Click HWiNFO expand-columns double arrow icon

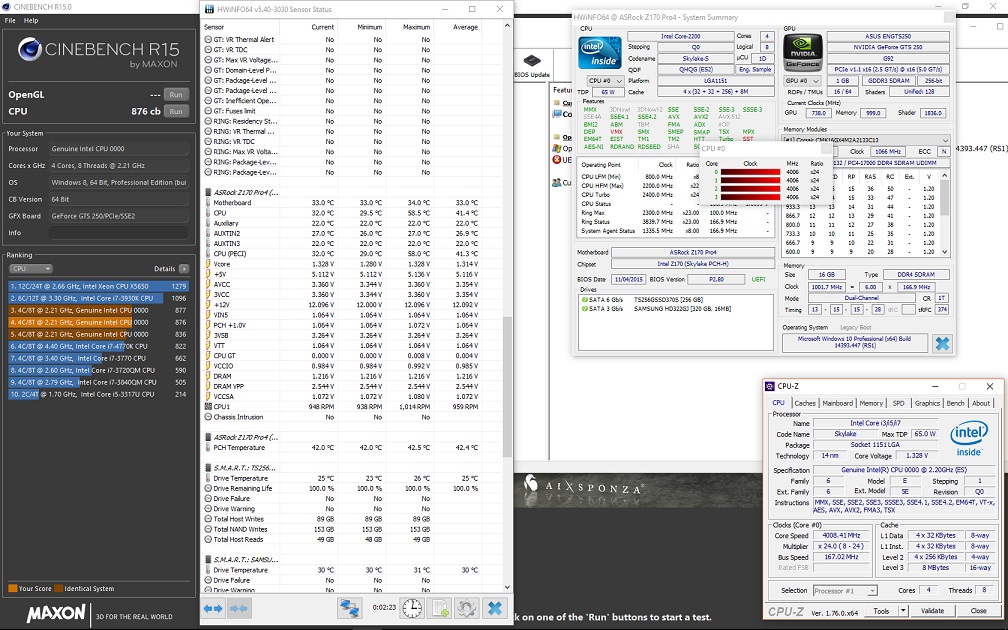click(213, 608)
